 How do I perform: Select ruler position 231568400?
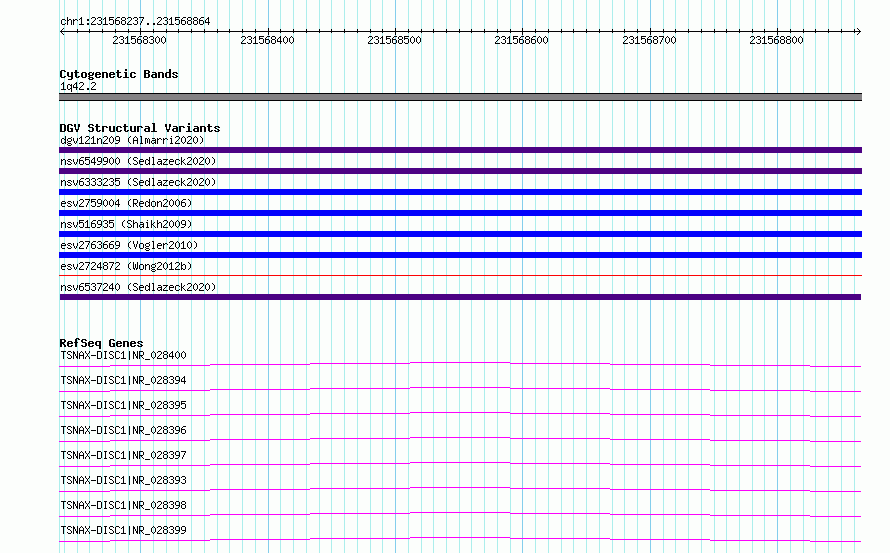pyautogui.click(x=267, y=40)
